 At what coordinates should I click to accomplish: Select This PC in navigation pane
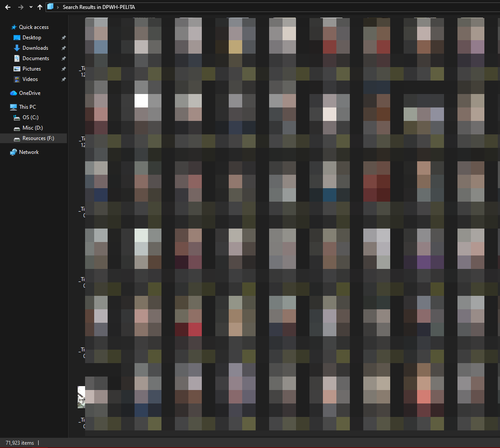pyautogui.click(x=27, y=107)
